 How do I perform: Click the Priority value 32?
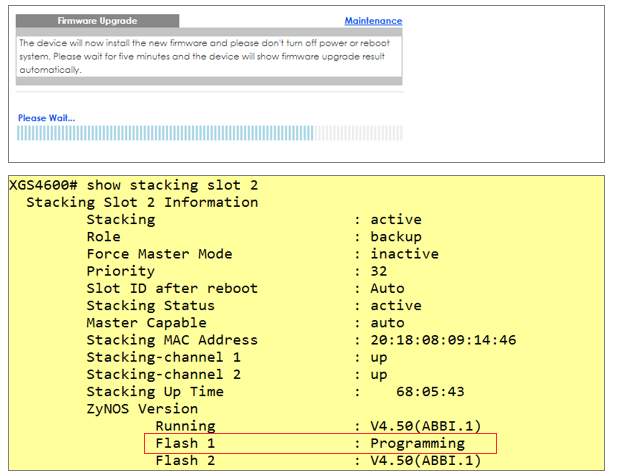(379, 271)
